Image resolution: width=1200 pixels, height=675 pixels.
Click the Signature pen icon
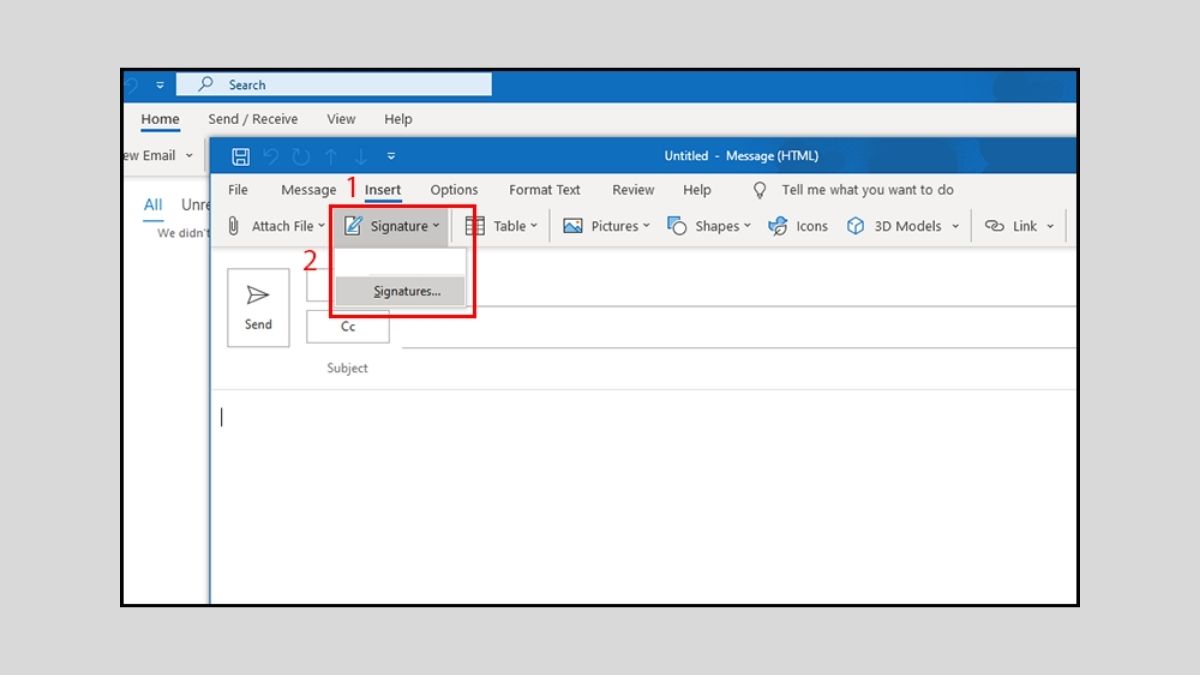click(353, 226)
